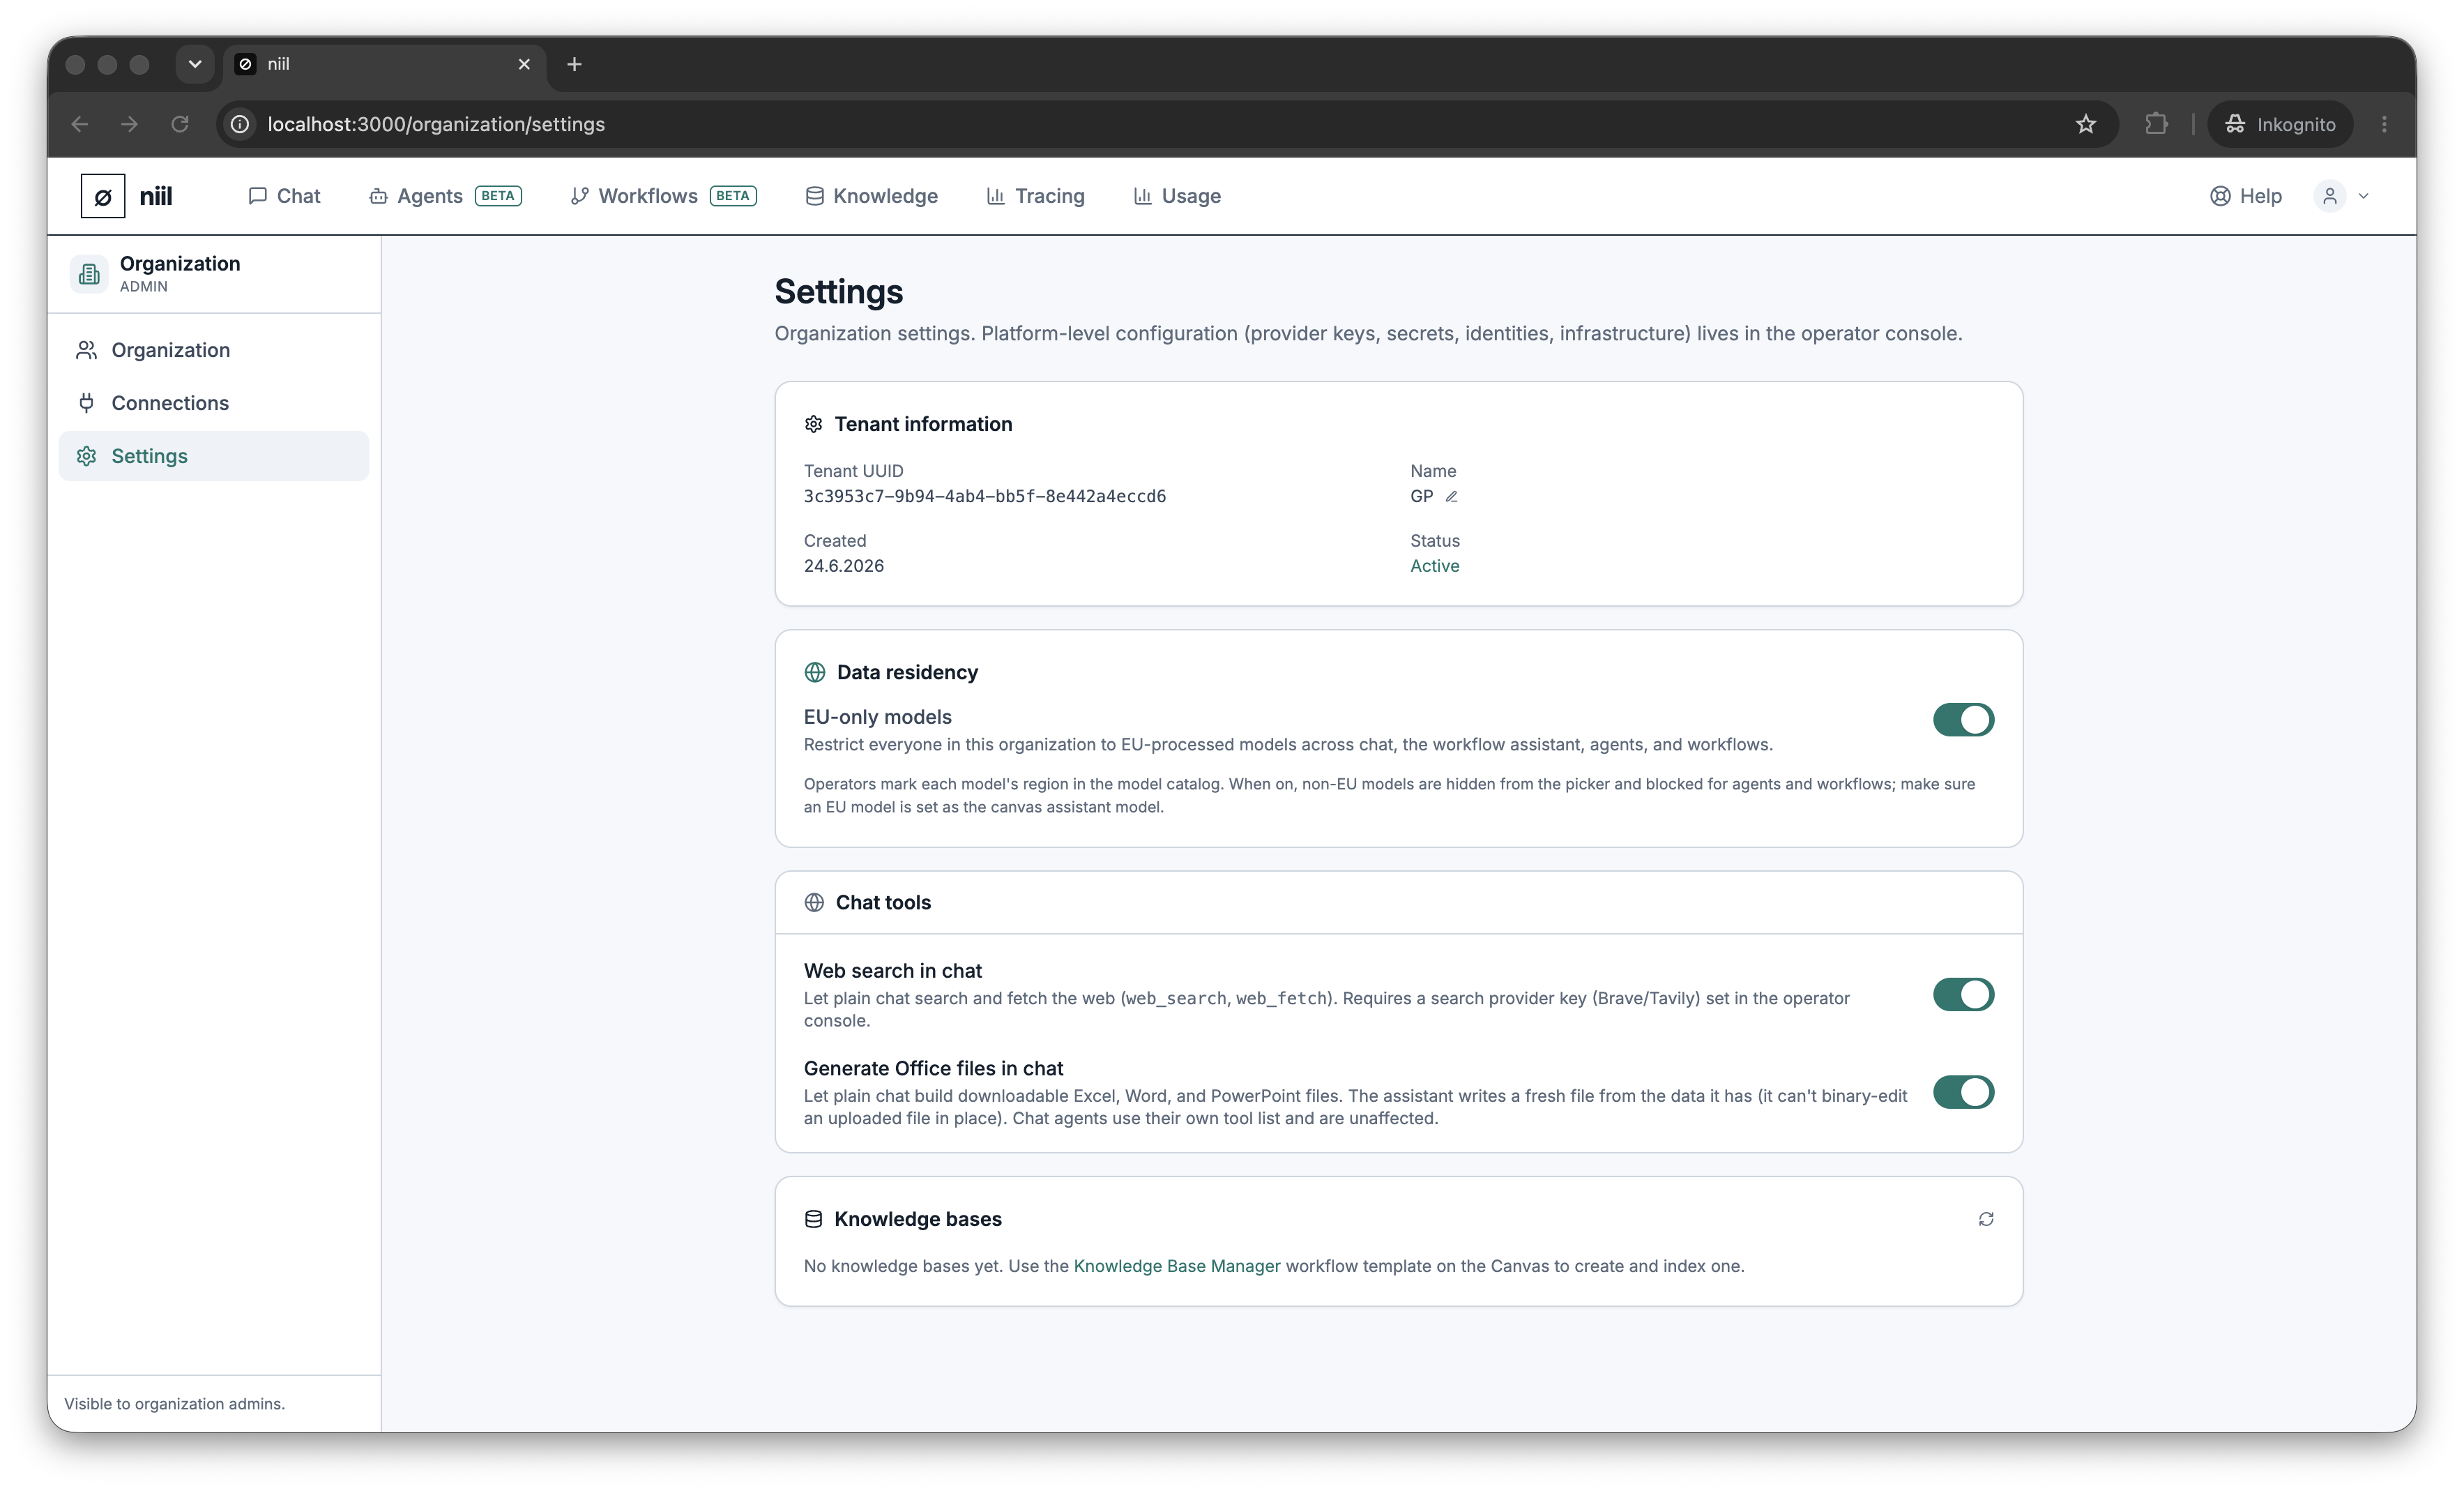Open the Knowledge section
The height and width of the screenshot is (1491, 2464).
pos(871,196)
